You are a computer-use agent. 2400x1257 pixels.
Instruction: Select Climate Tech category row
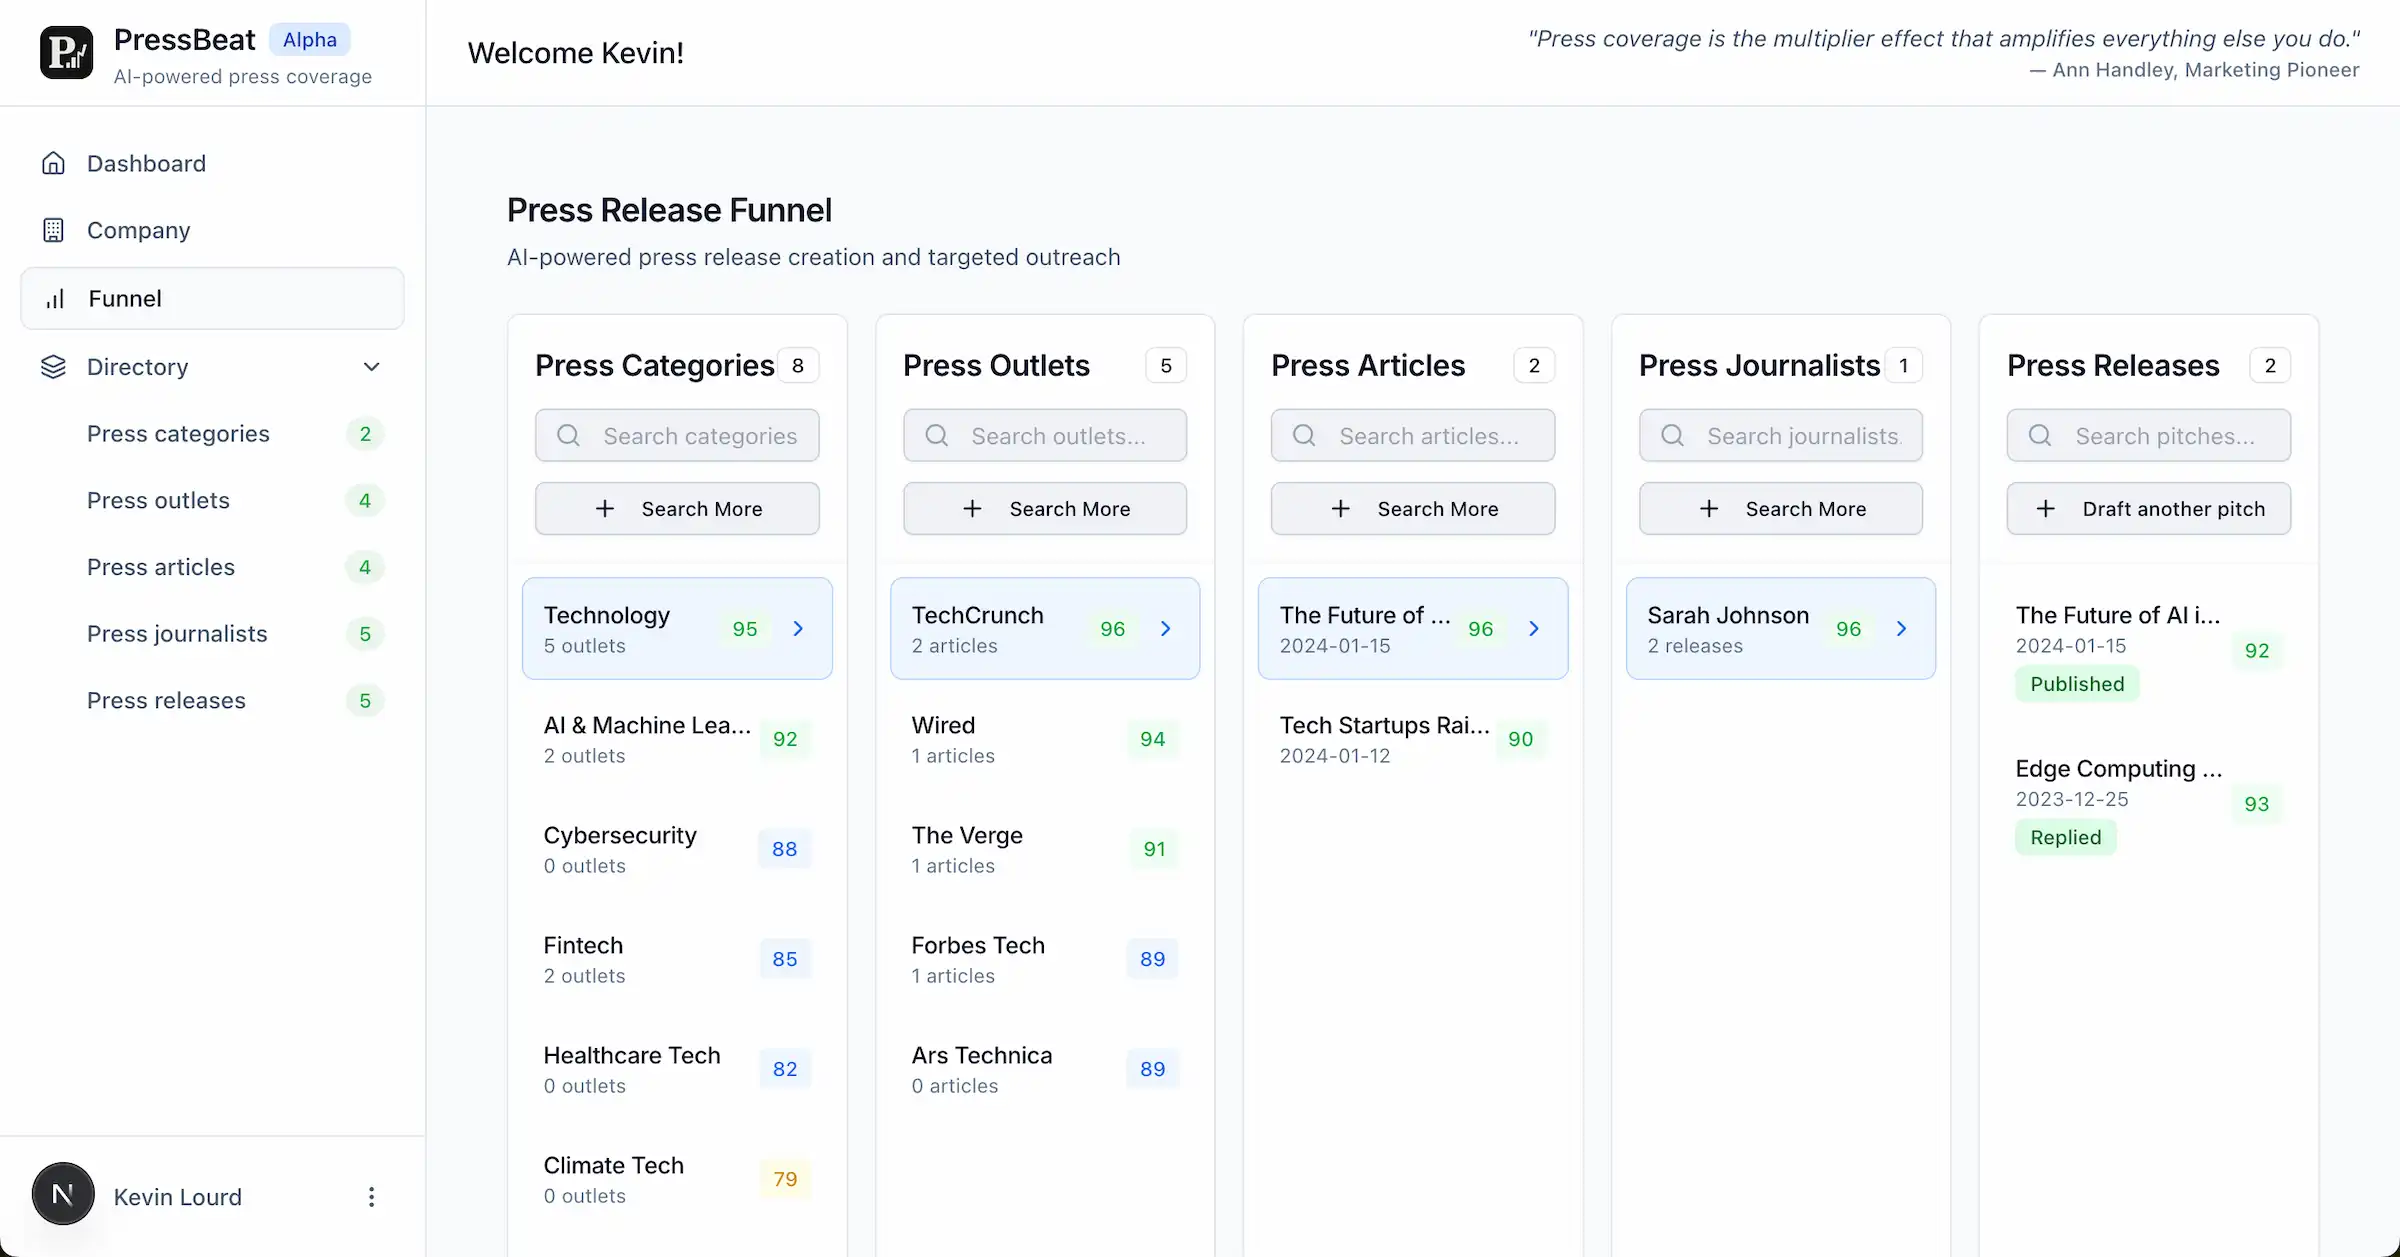tap(677, 1179)
